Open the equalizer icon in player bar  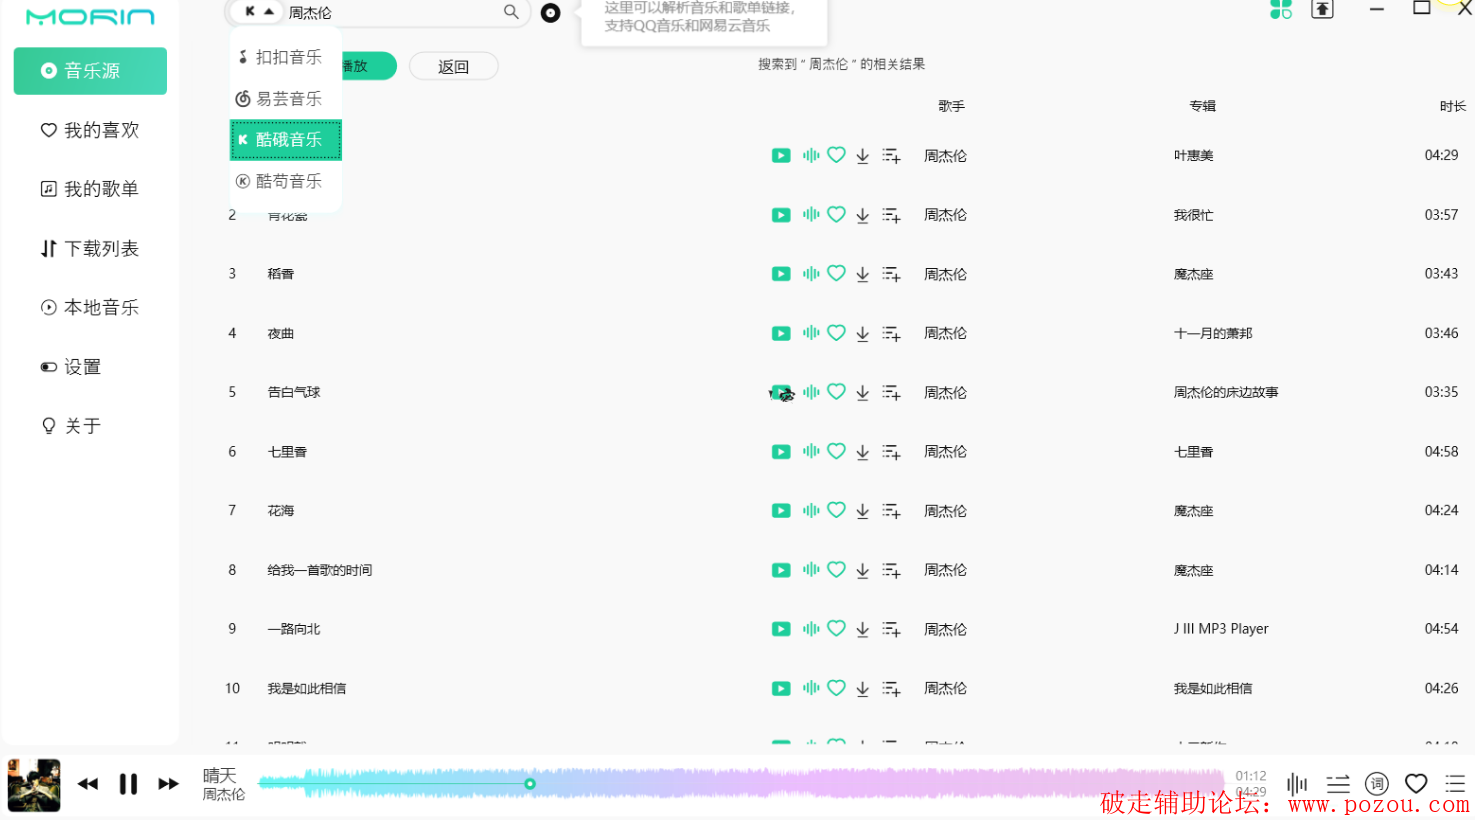1297,784
